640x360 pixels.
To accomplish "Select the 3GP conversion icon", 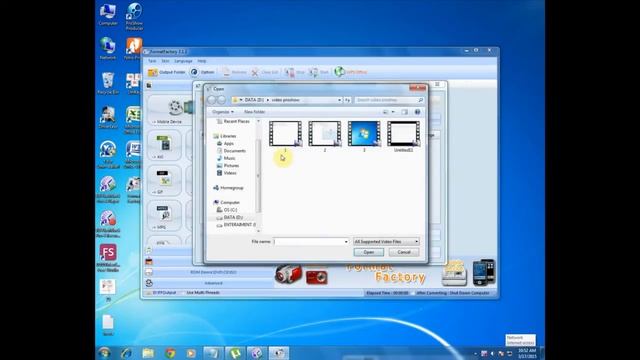I will [x=164, y=181].
